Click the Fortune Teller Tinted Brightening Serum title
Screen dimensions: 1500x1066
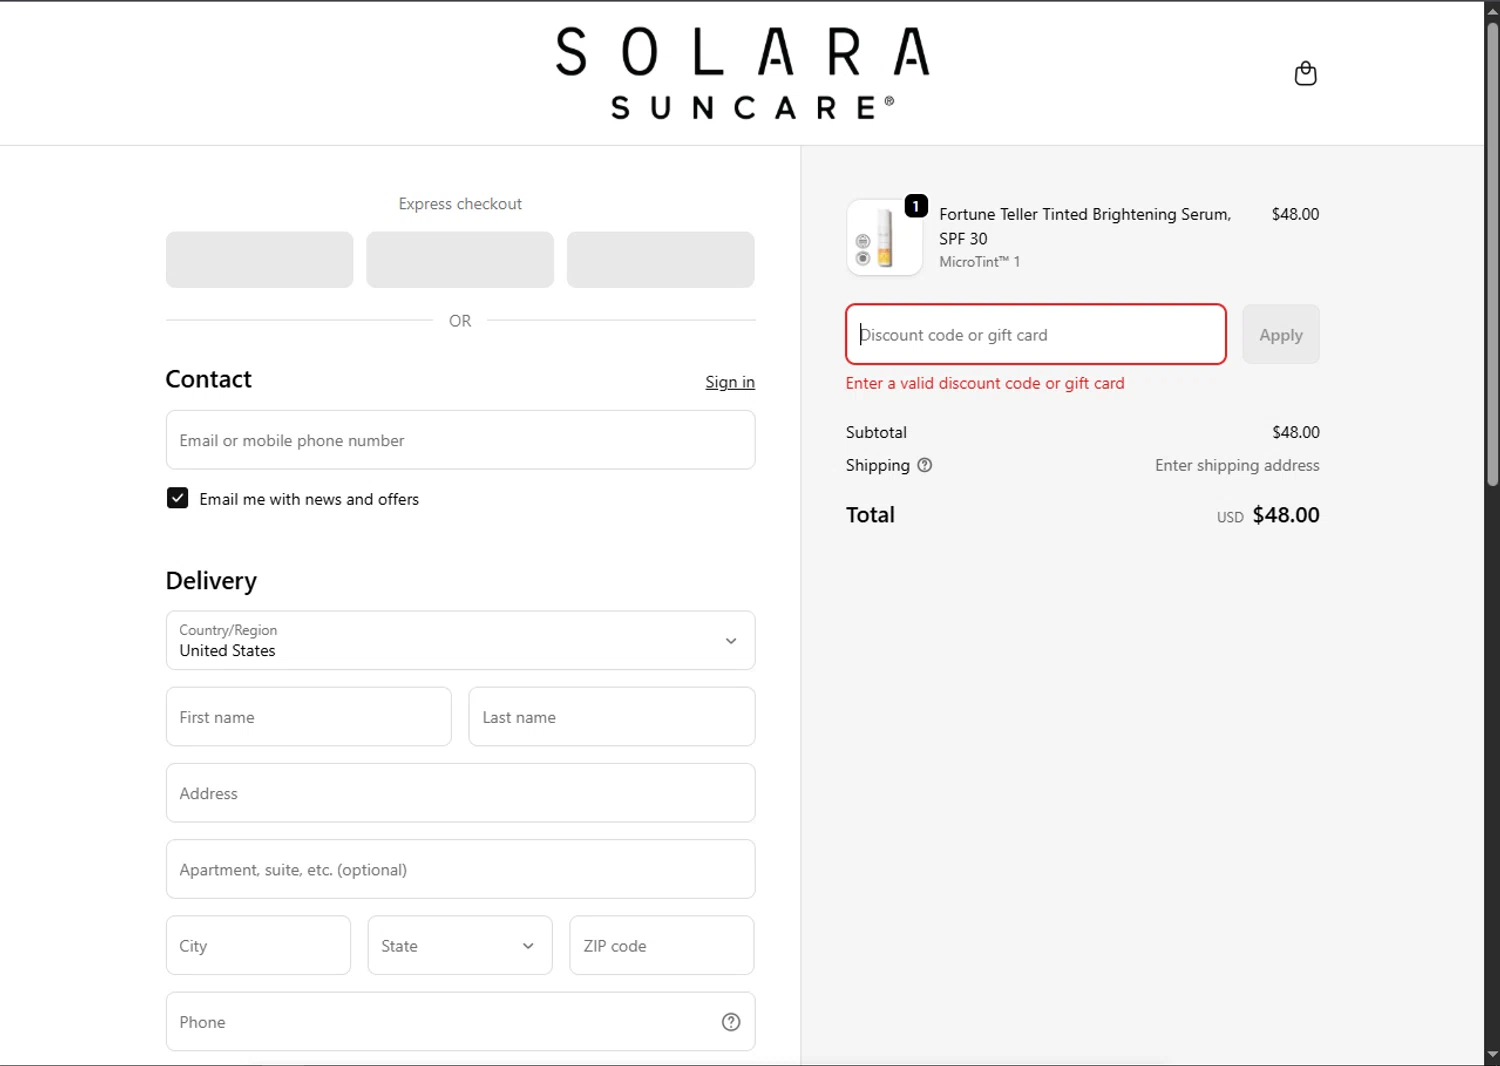pos(1084,226)
